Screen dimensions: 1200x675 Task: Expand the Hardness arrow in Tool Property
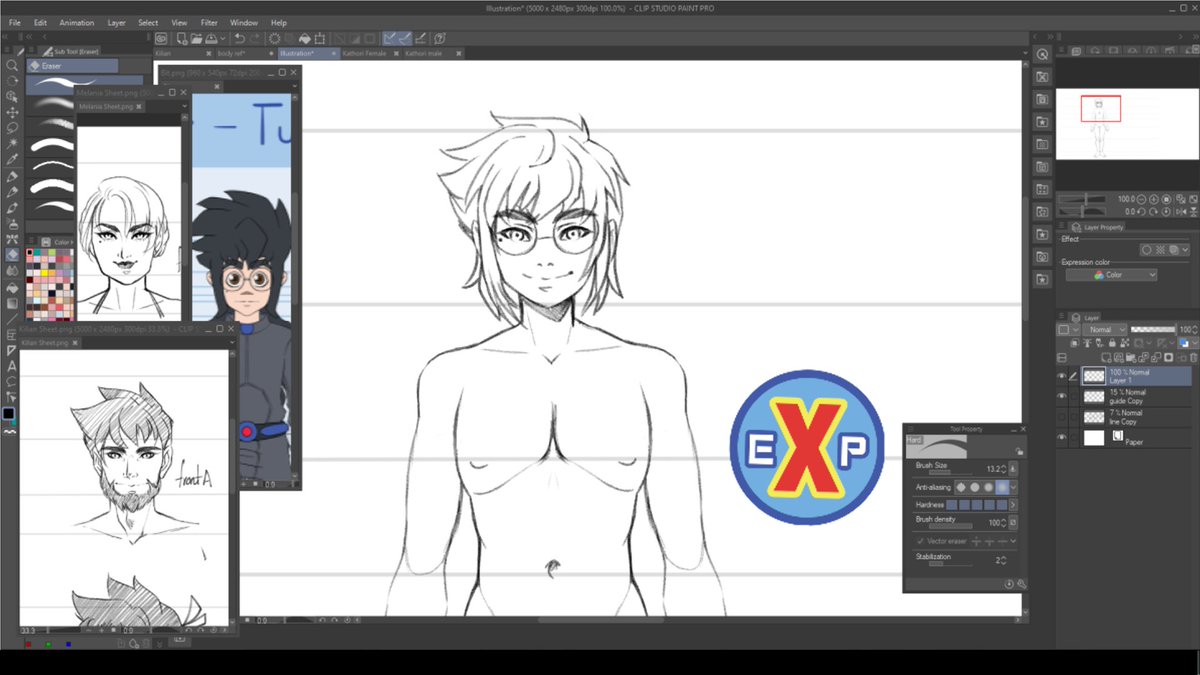click(1013, 505)
